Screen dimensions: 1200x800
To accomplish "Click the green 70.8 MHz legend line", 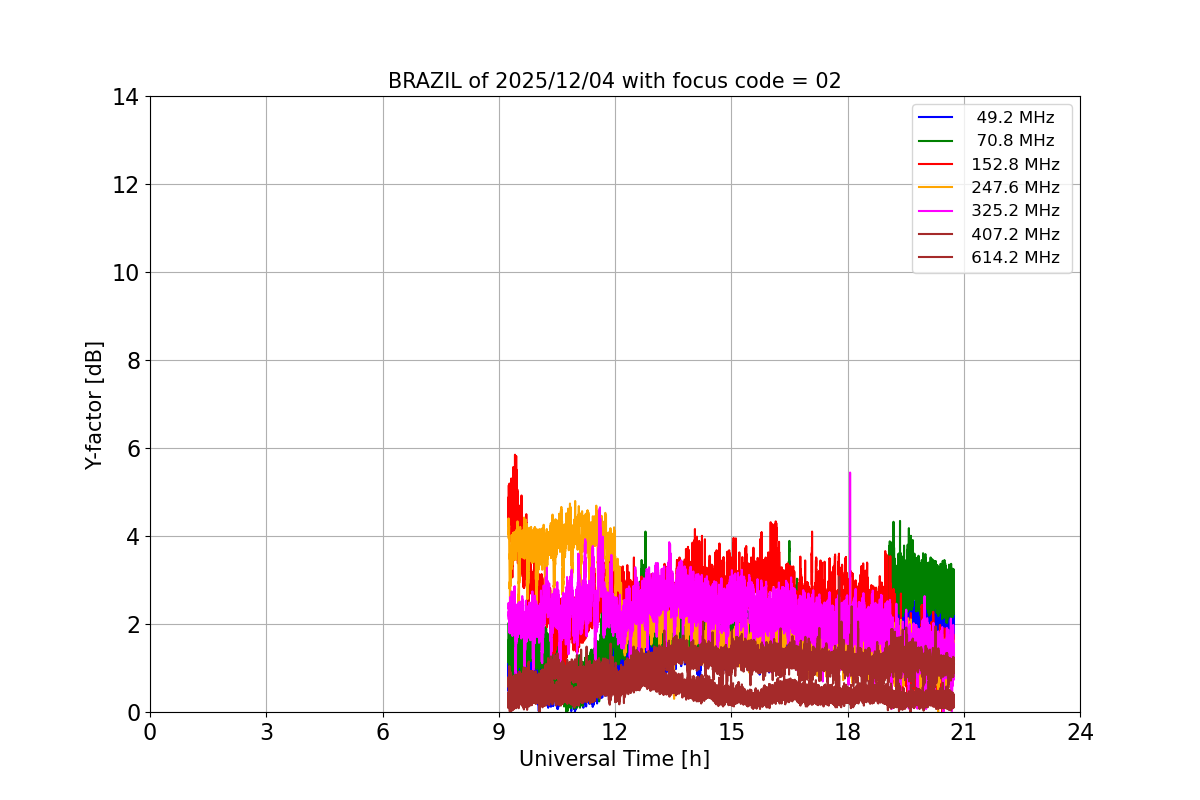I will tap(936, 141).
